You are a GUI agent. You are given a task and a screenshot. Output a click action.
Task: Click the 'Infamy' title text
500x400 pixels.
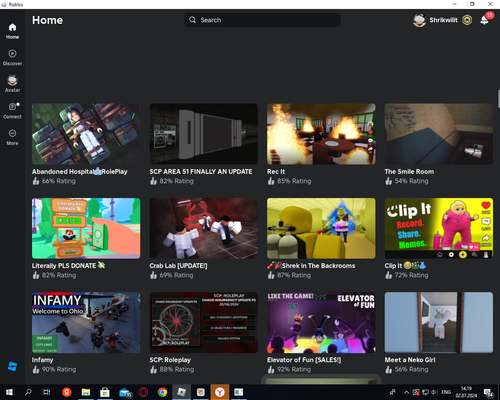(42, 360)
